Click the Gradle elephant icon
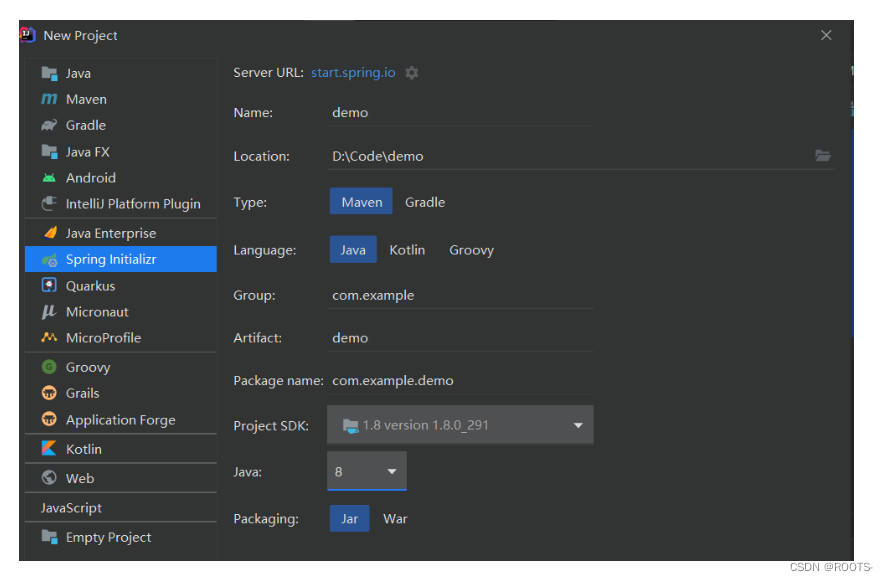 (49, 125)
